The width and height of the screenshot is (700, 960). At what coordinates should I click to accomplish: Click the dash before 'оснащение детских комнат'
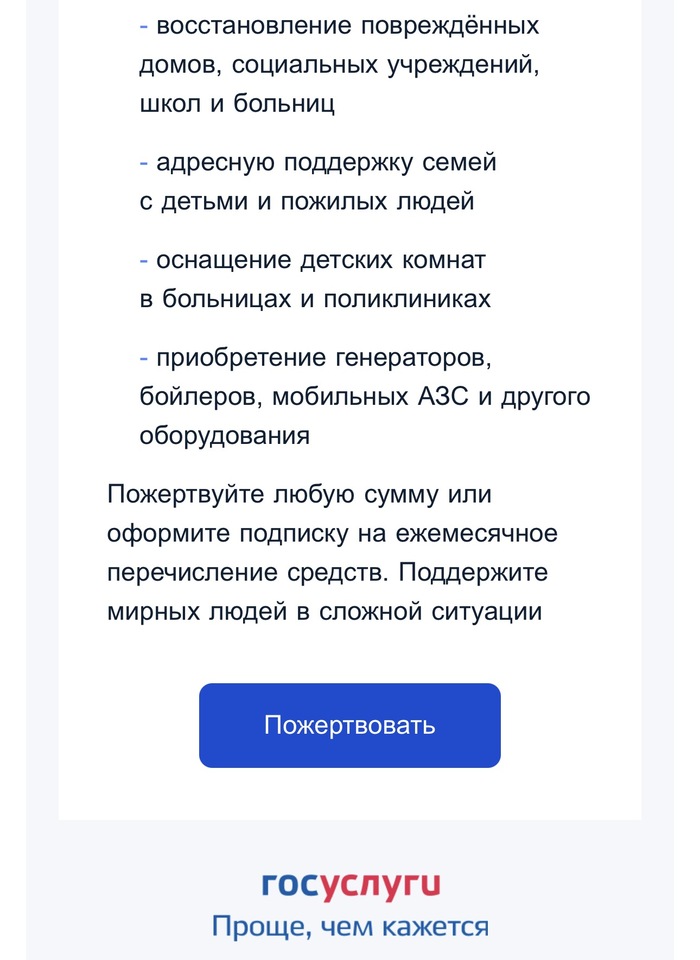[144, 261]
